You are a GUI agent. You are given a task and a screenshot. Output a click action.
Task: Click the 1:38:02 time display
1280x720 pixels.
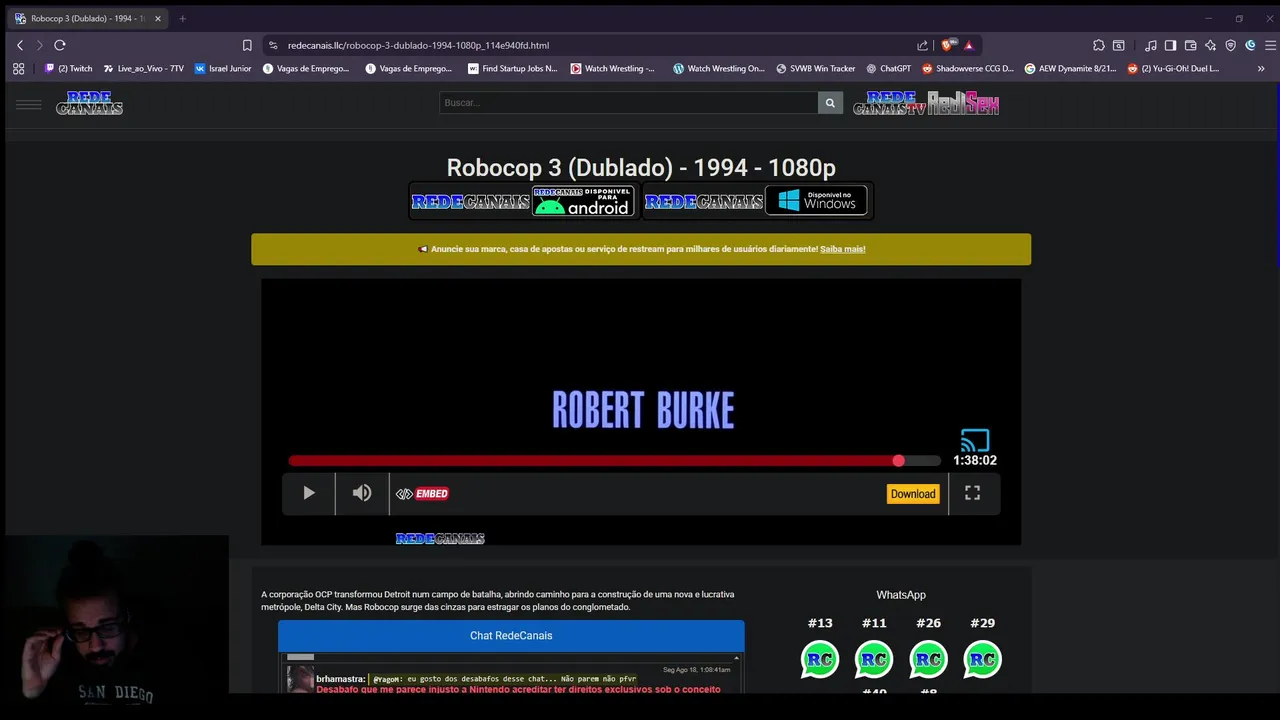[974, 461]
